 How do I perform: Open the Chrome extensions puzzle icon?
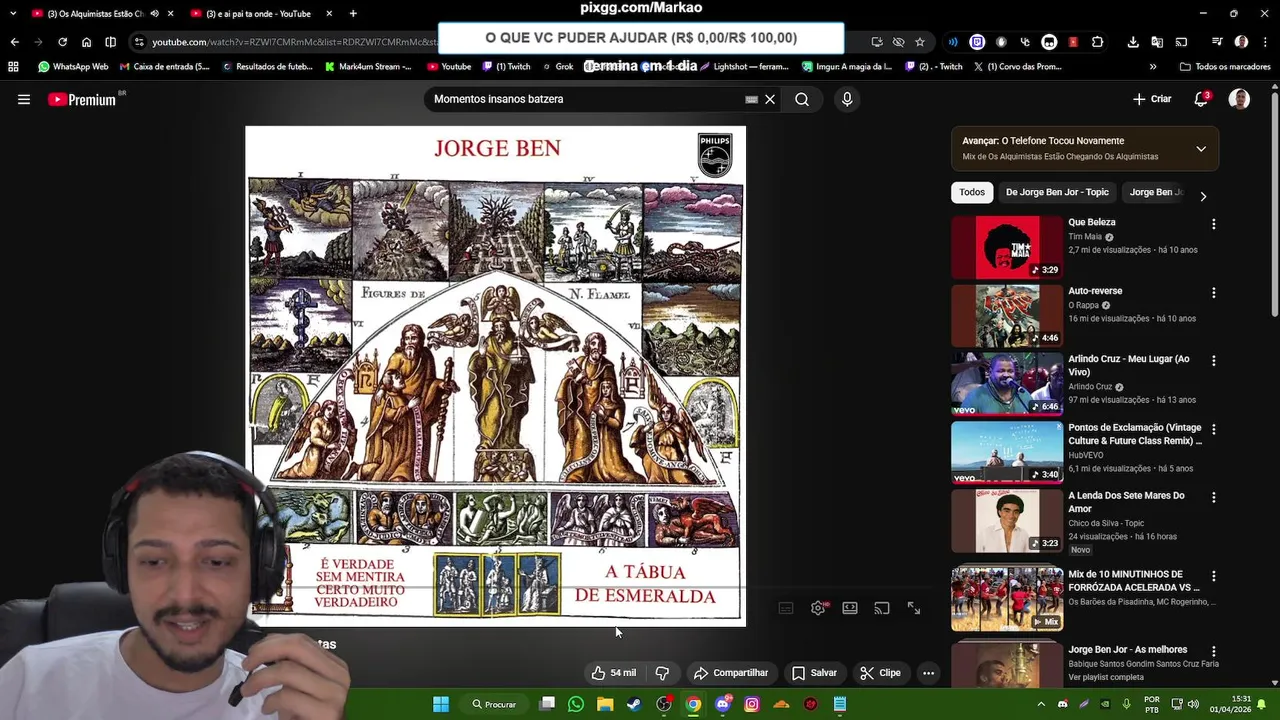1098,42
